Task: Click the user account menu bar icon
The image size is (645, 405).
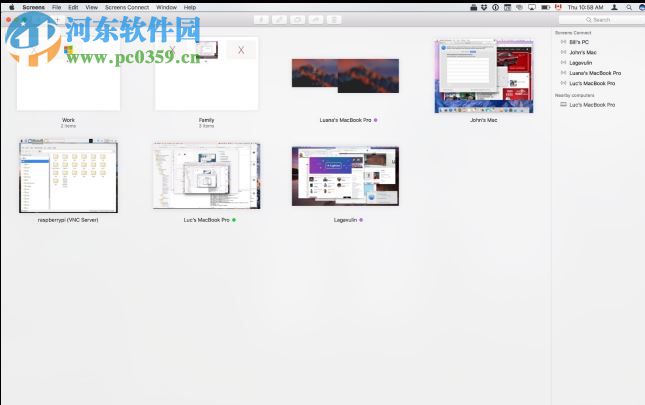Action: [614, 7]
